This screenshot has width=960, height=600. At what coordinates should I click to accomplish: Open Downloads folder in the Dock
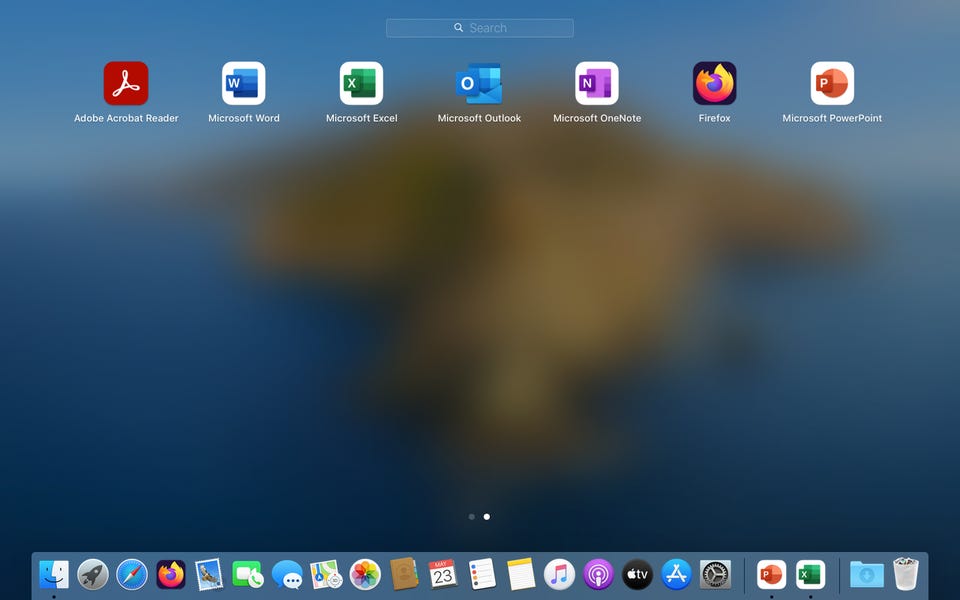pos(867,575)
